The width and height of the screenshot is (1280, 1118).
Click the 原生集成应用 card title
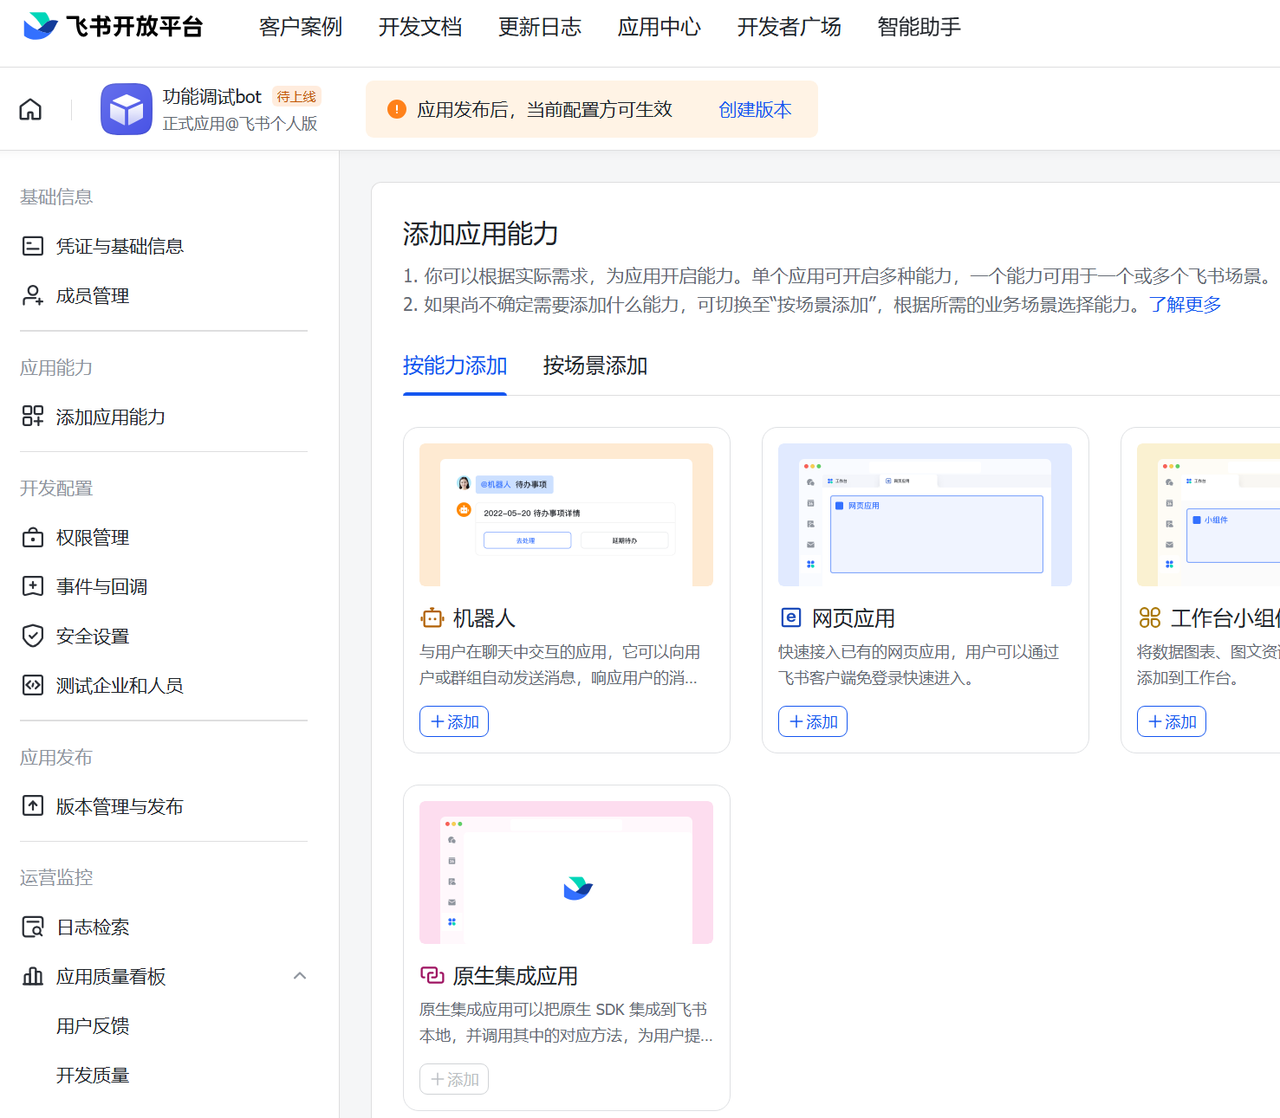pos(515,976)
